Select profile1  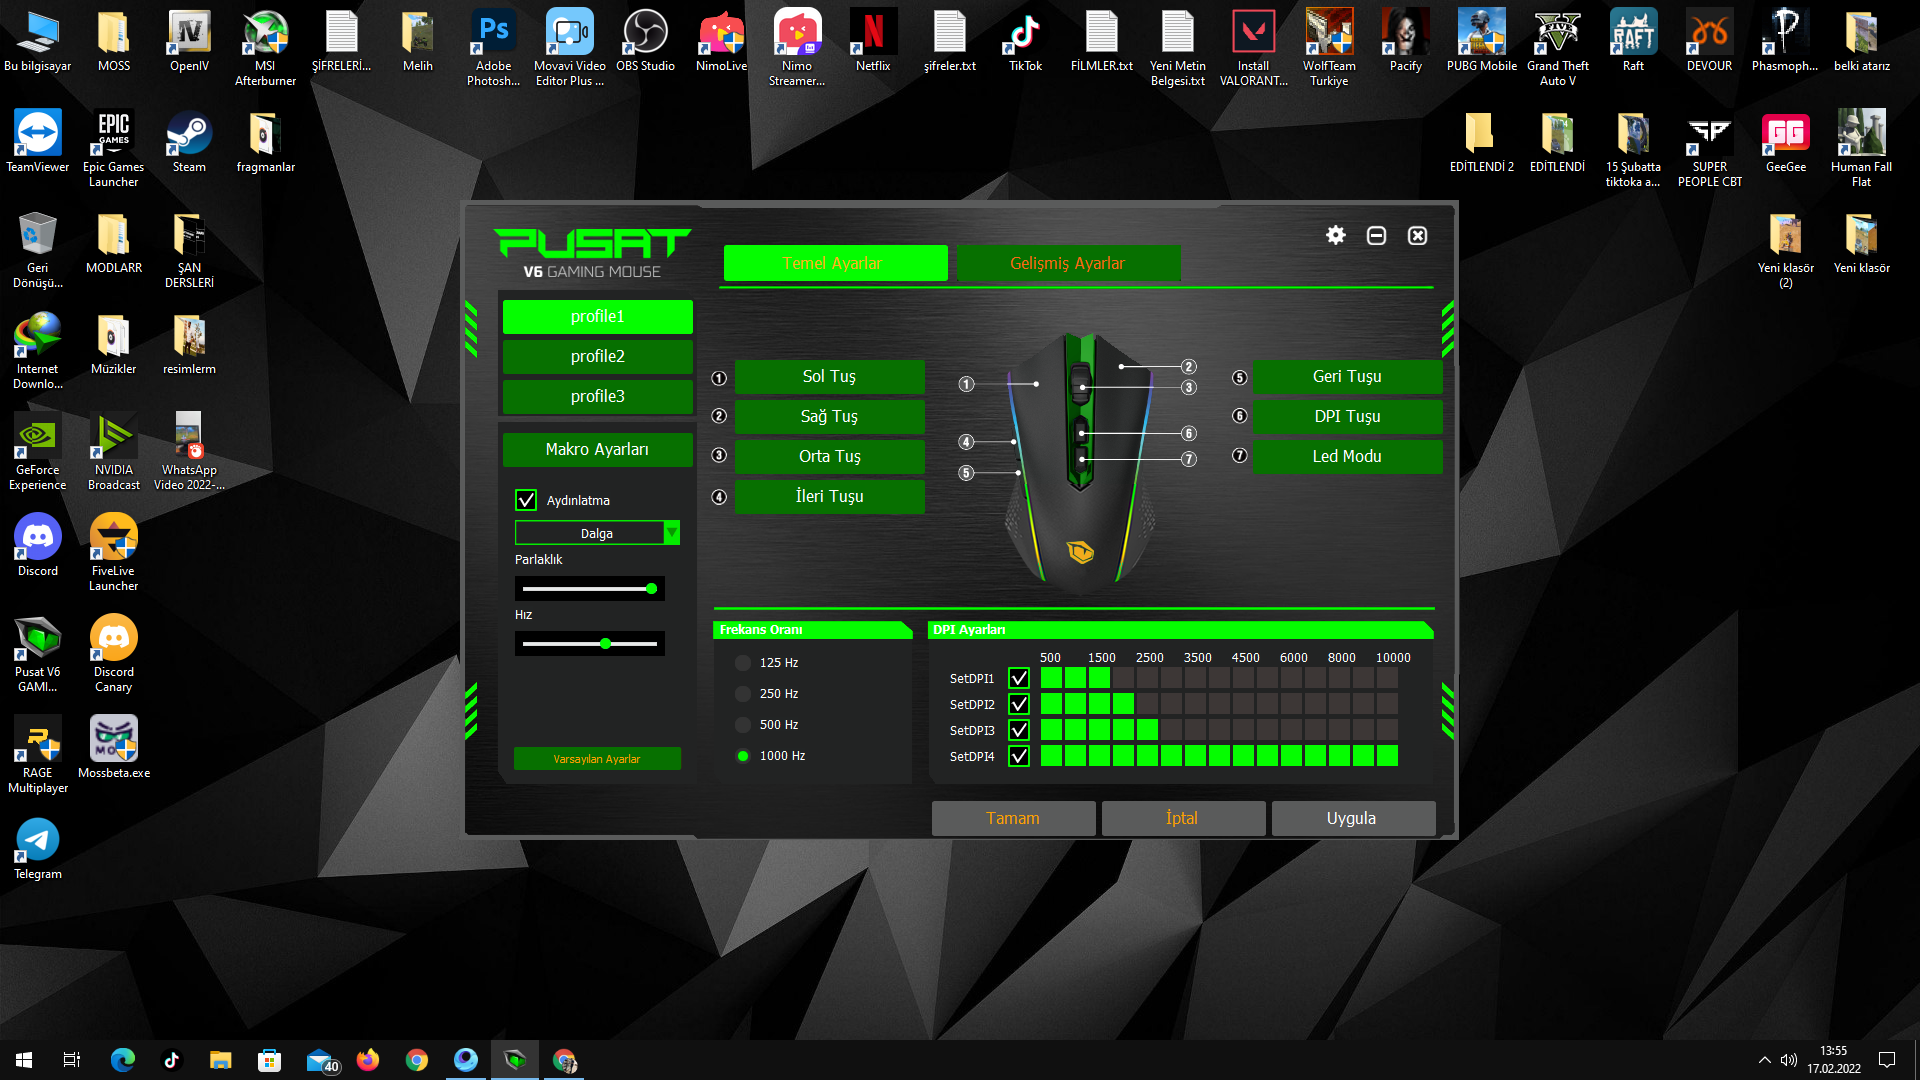(597, 316)
